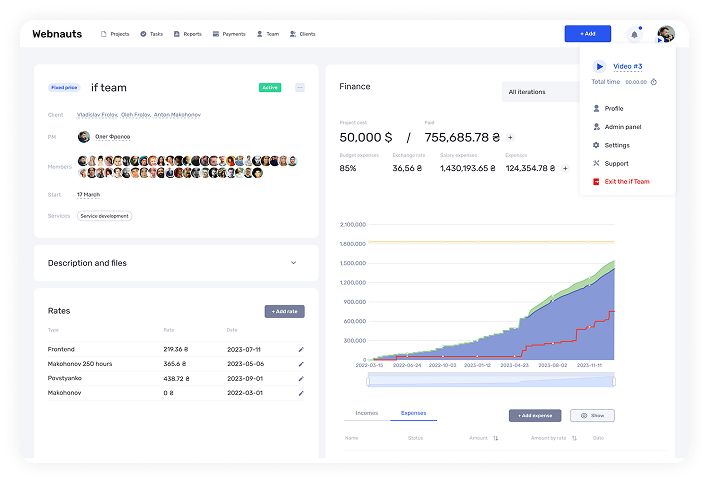Go to Reports in top navigation
709x483 pixels.
(x=188, y=34)
